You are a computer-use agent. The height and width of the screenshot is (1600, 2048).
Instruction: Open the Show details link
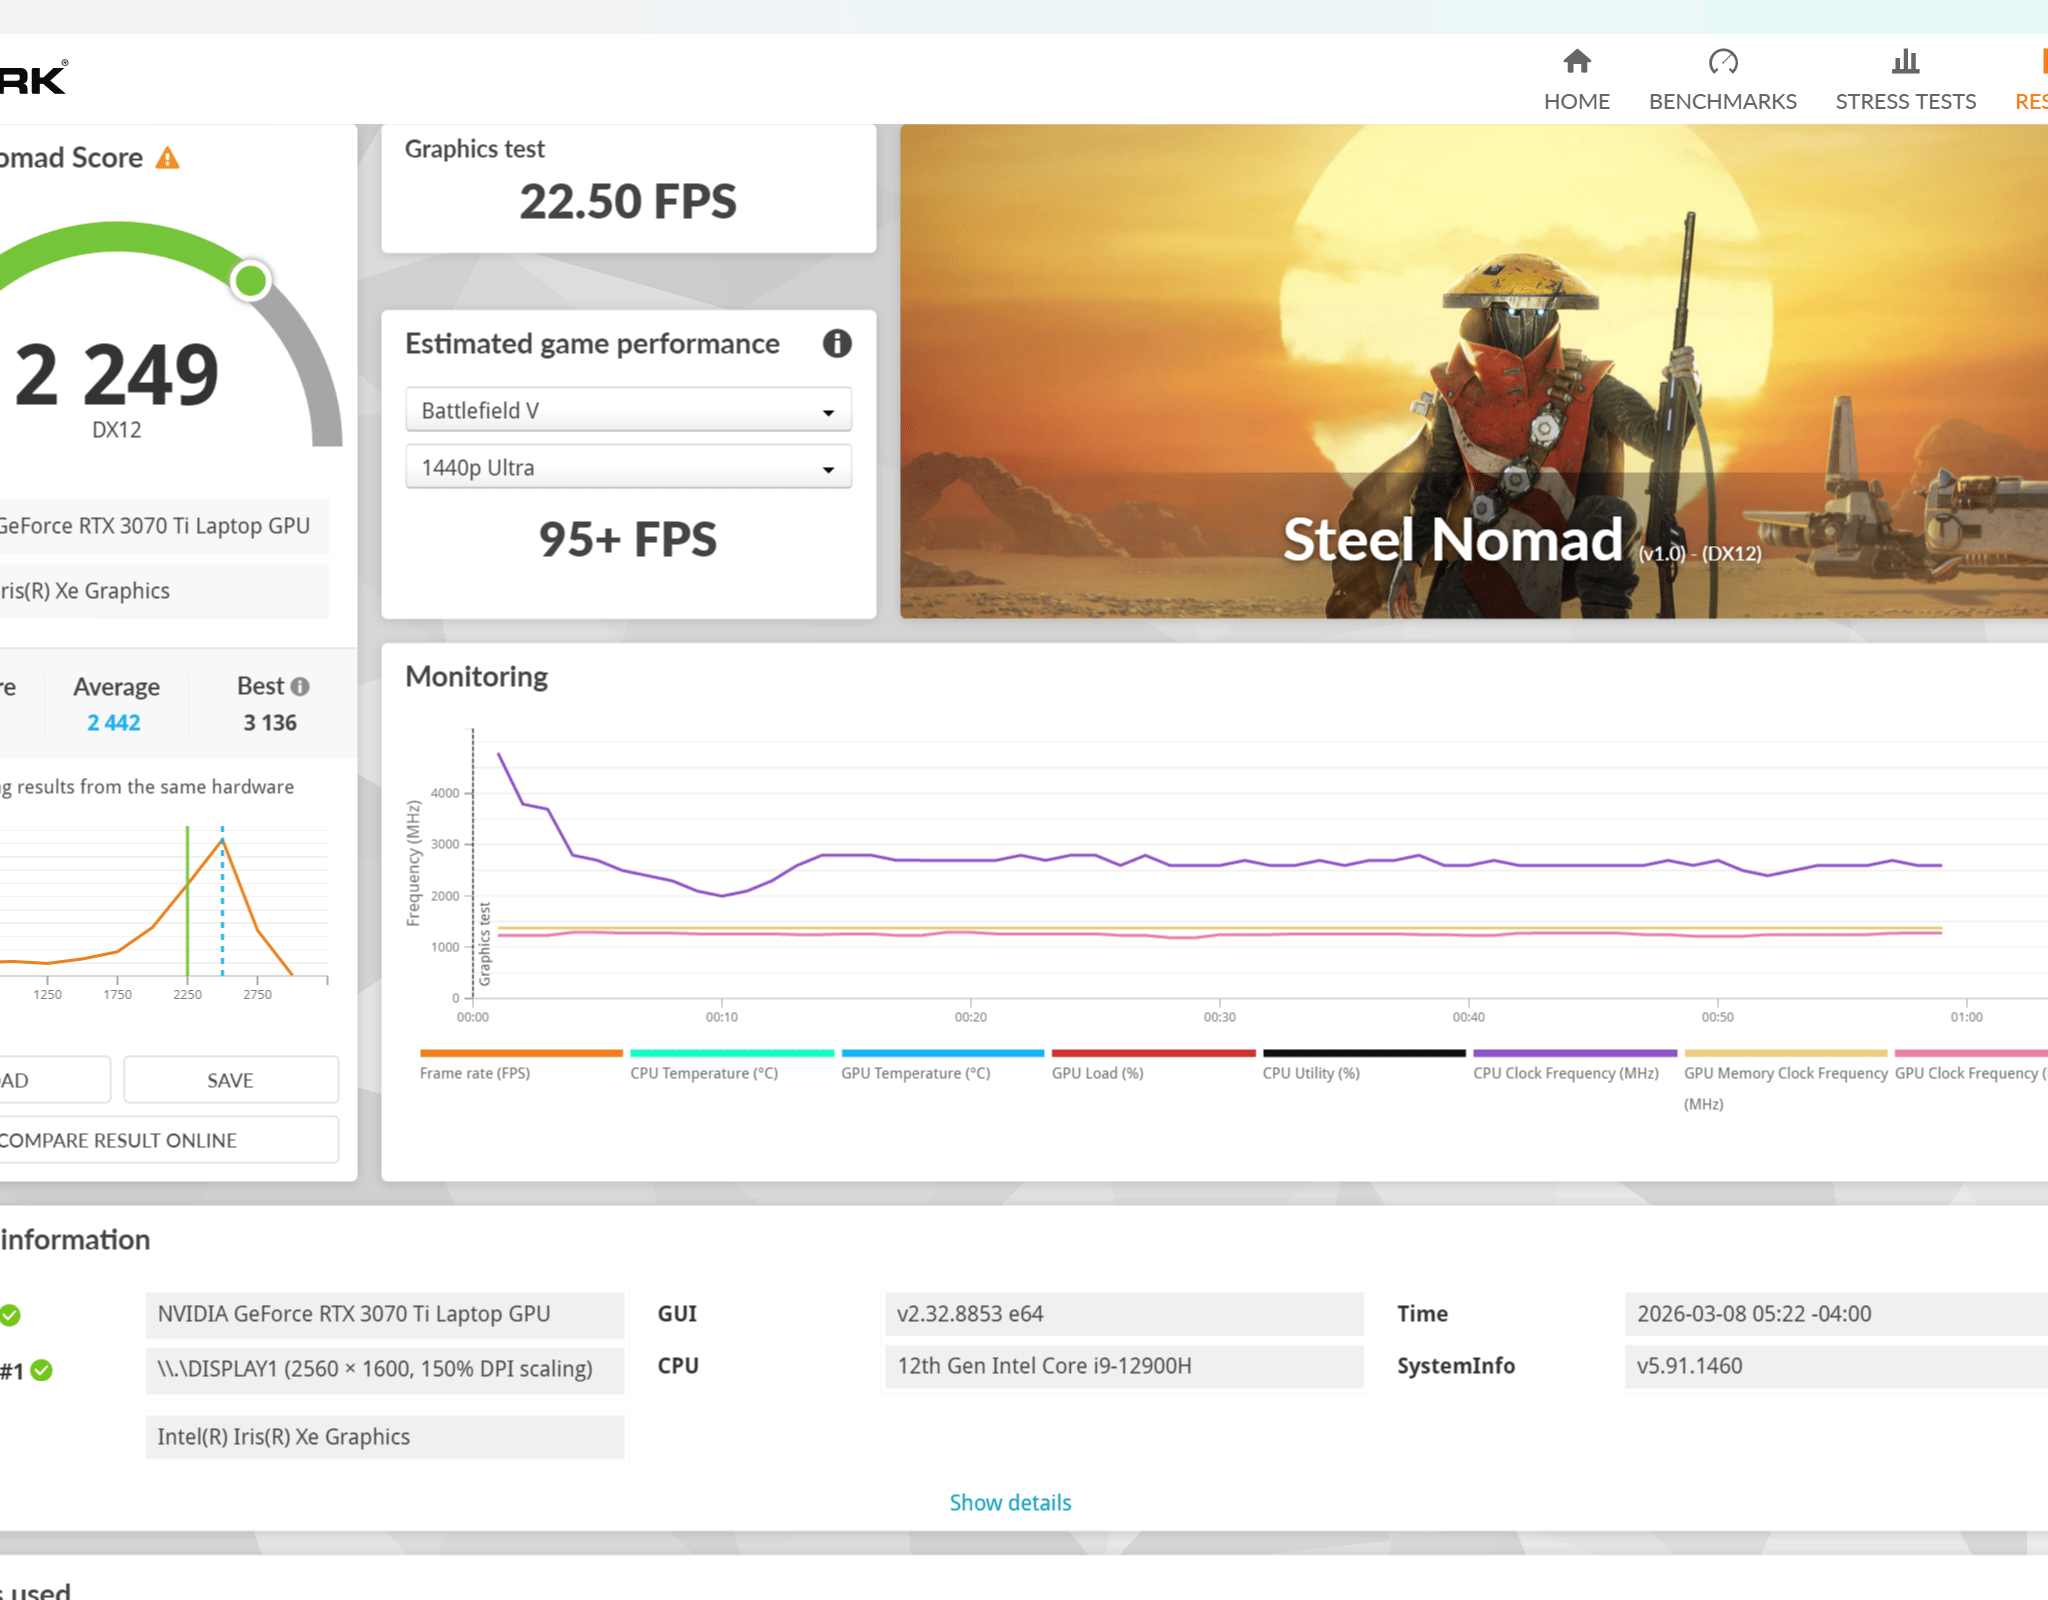(1010, 1502)
